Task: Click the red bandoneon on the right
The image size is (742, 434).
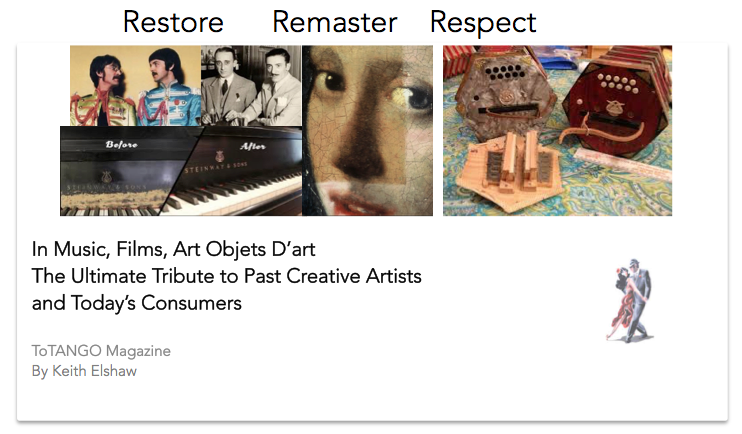Action: coord(616,101)
